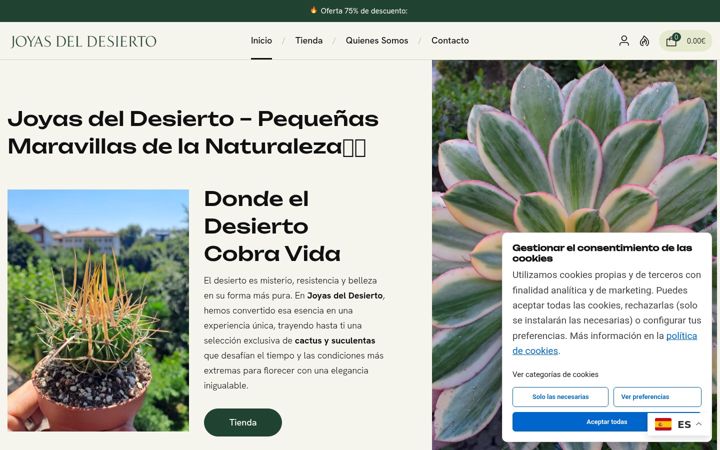This screenshot has height=450, width=720.
Task: Click the Oferta 75% de descuento banner text
Action: click(364, 11)
